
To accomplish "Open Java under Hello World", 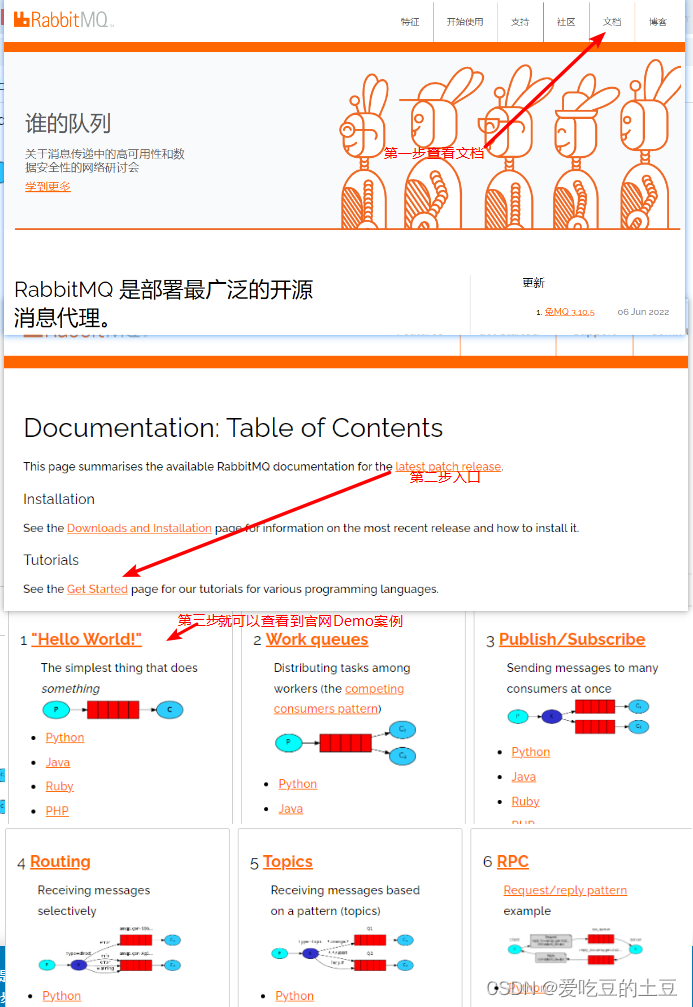I will [x=58, y=762].
